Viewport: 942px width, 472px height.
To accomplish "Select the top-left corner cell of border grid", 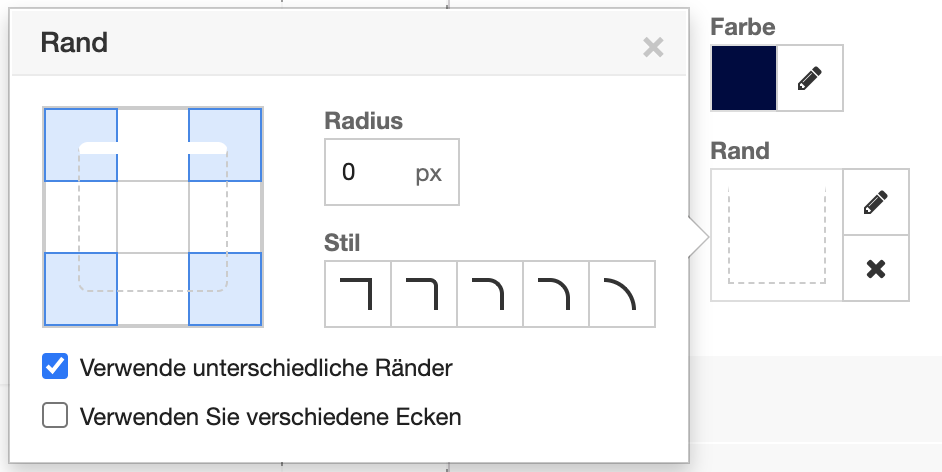I will (x=81, y=144).
